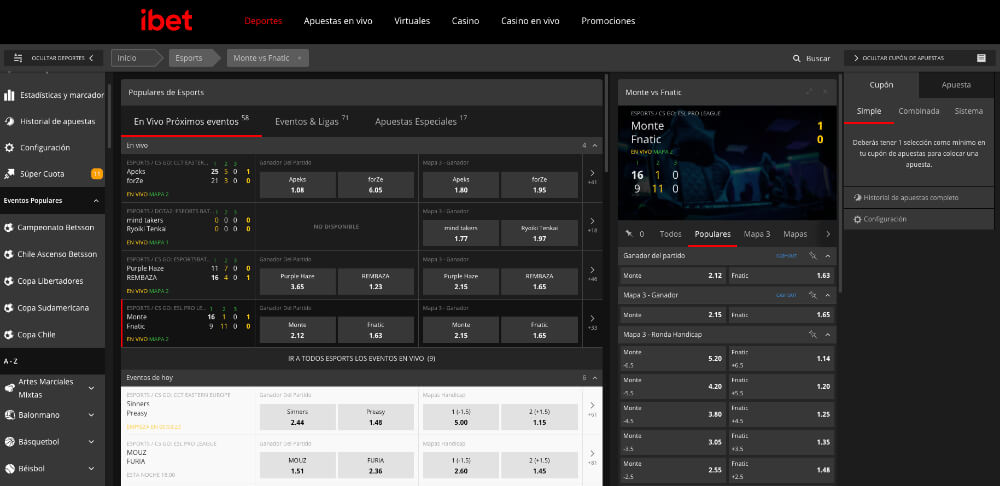Click the Campeonato Betsson soccer ball icon
The height and width of the screenshot is (486, 1000).
pos(9,228)
